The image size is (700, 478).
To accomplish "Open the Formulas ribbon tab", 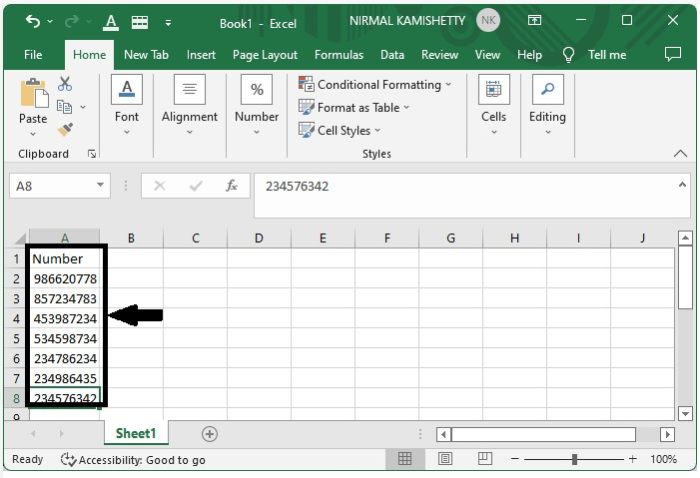I will [x=338, y=55].
